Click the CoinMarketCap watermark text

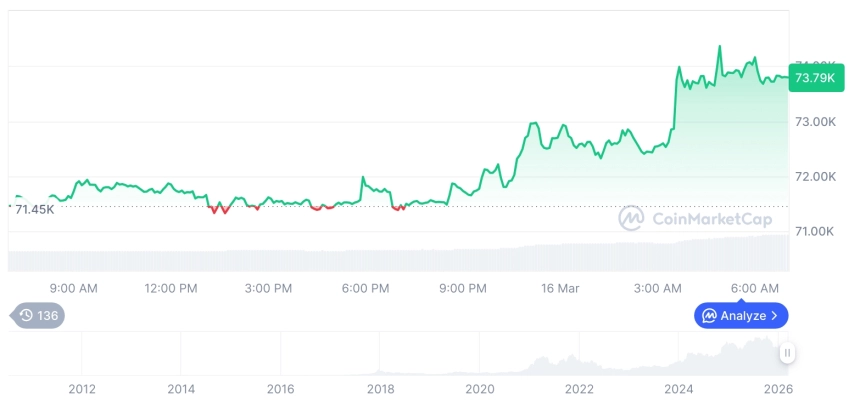coord(697,218)
